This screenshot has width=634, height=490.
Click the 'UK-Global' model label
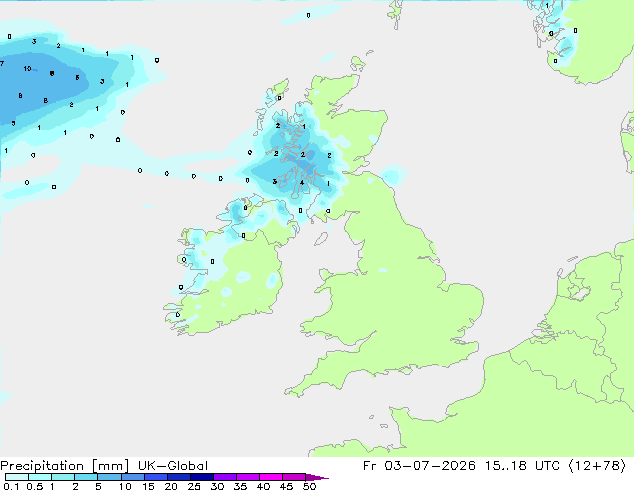[x=173, y=466]
